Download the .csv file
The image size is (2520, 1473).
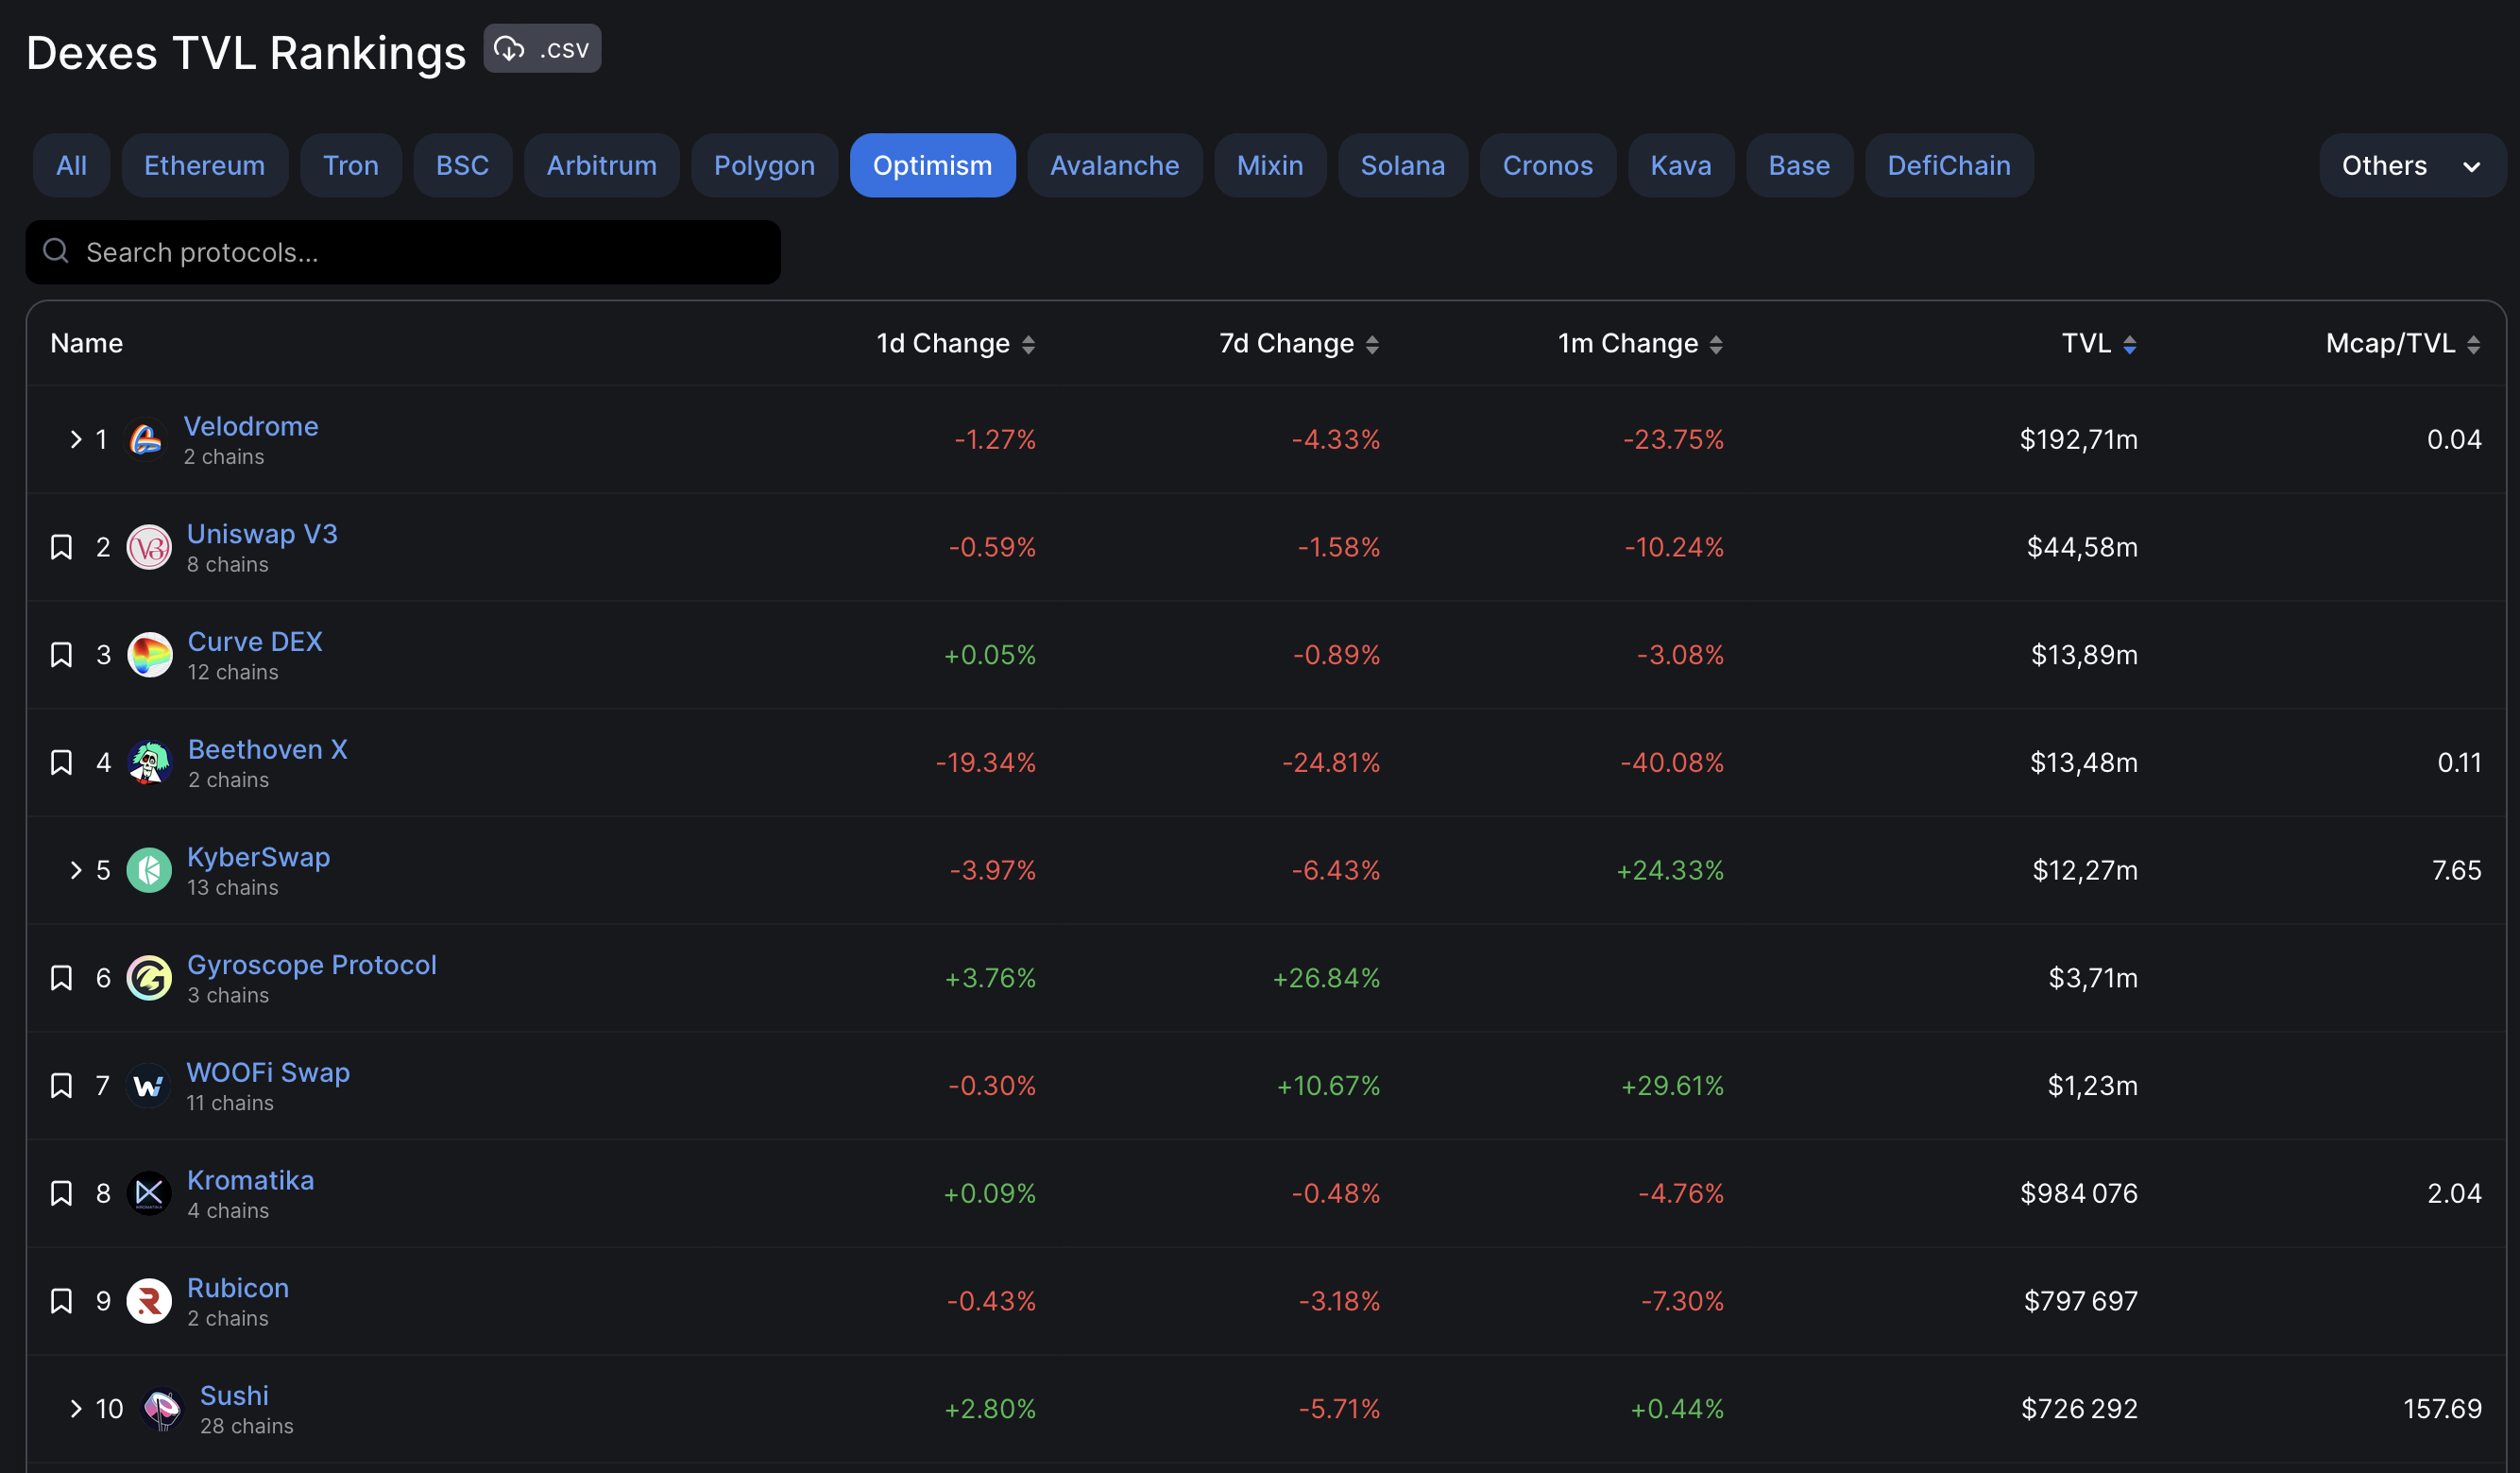point(542,49)
